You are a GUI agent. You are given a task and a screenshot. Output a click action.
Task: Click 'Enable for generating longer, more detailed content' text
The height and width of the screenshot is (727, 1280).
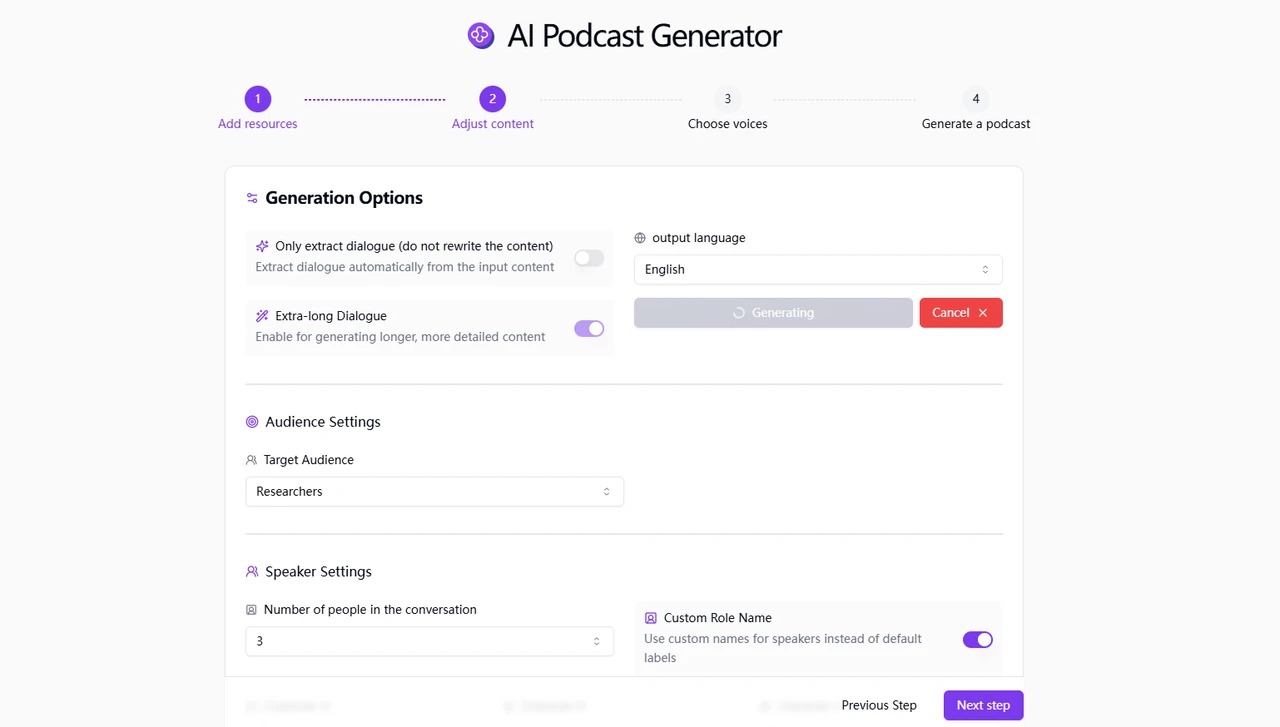pos(400,337)
